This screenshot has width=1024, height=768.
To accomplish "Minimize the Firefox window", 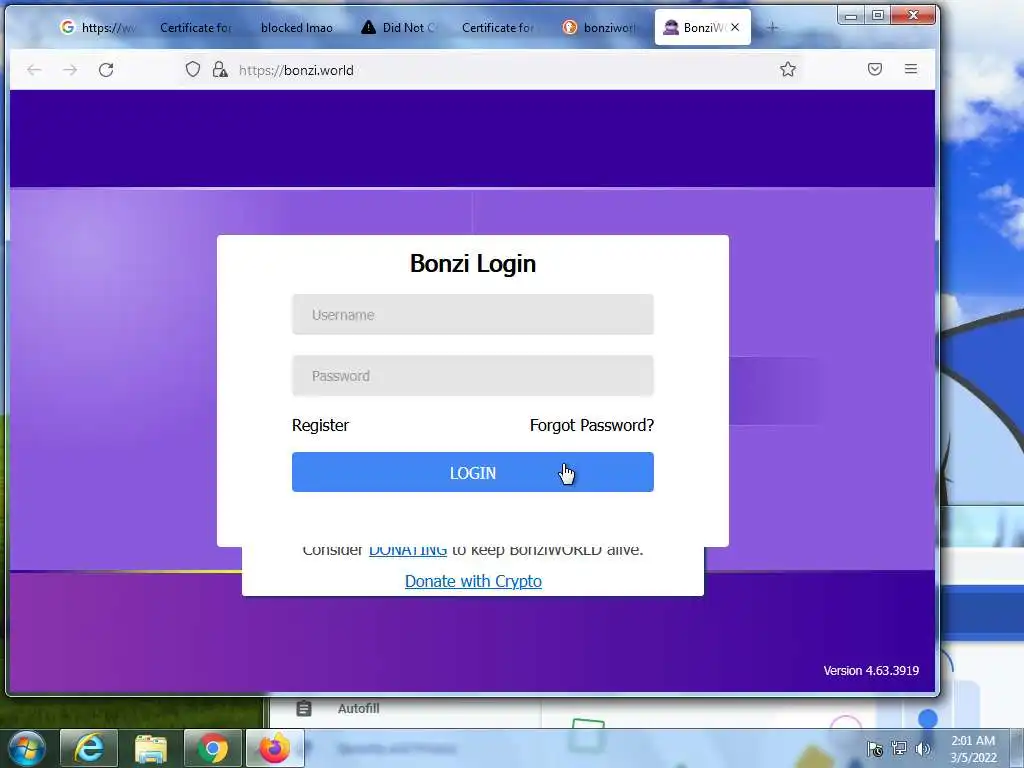I will (851, 15).
